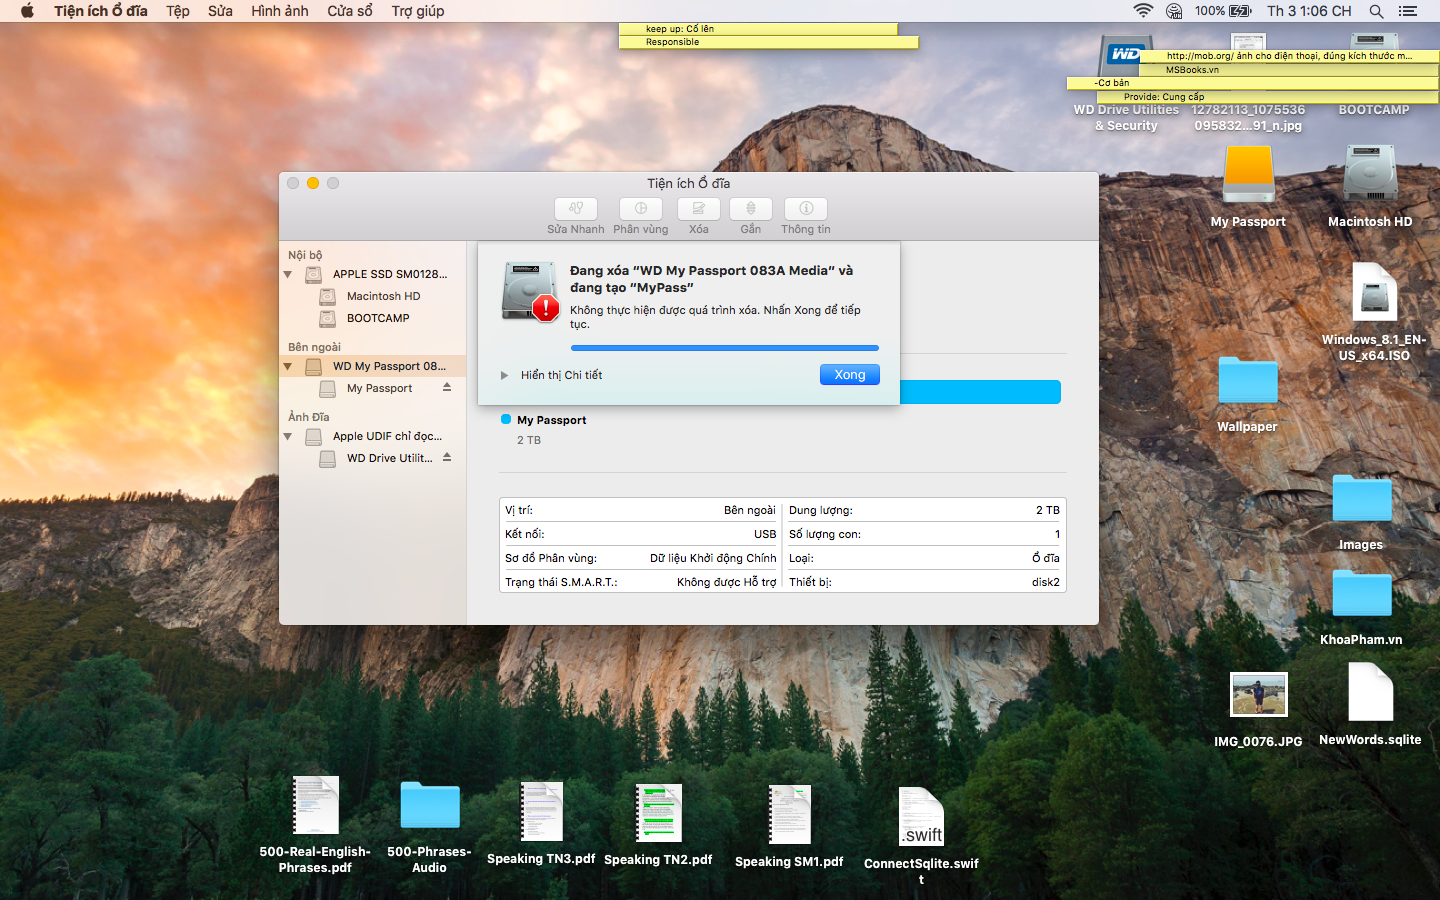Eject My Passport volume in sidebar
This screenshot has height=900, width=1440.
tap(447, 387)
